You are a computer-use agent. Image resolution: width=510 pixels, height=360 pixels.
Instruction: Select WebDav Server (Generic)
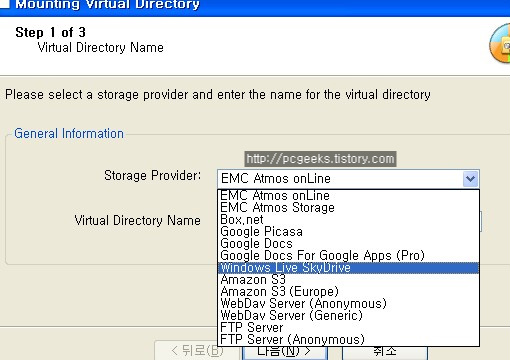point(348,316)
